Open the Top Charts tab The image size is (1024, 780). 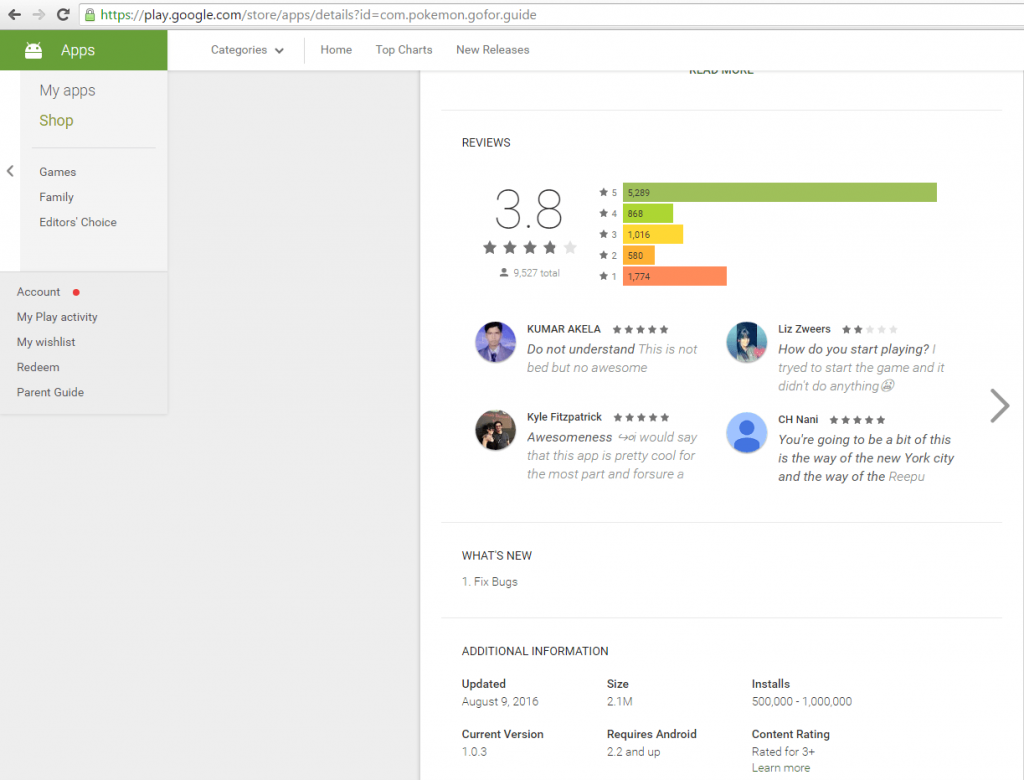[x=404, y=50]
